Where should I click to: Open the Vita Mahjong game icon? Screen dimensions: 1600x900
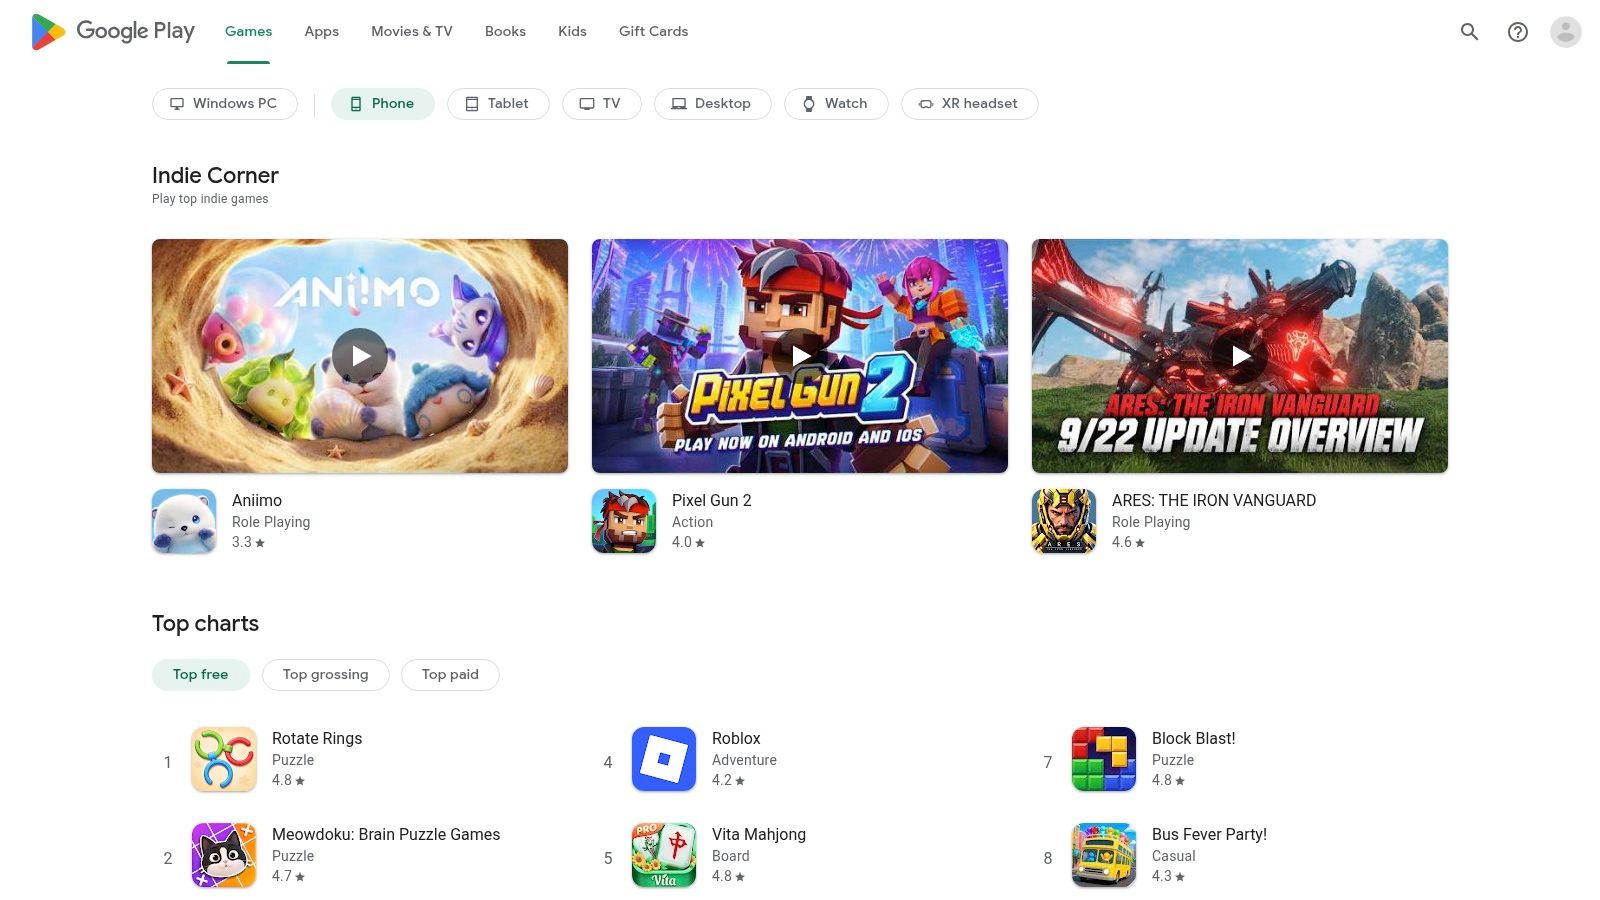(x=664, y=855)
